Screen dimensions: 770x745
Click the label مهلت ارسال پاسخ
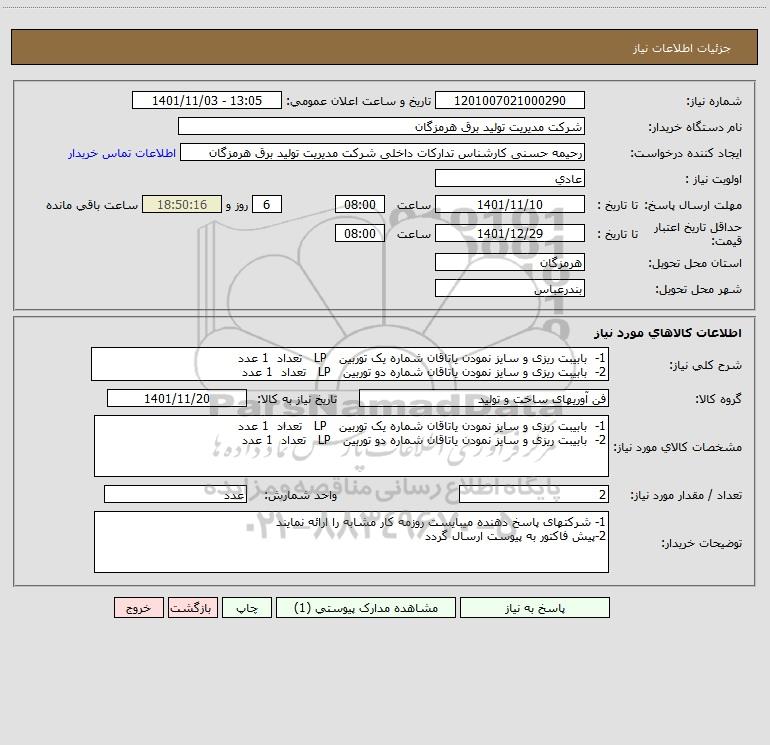point(693,205)
